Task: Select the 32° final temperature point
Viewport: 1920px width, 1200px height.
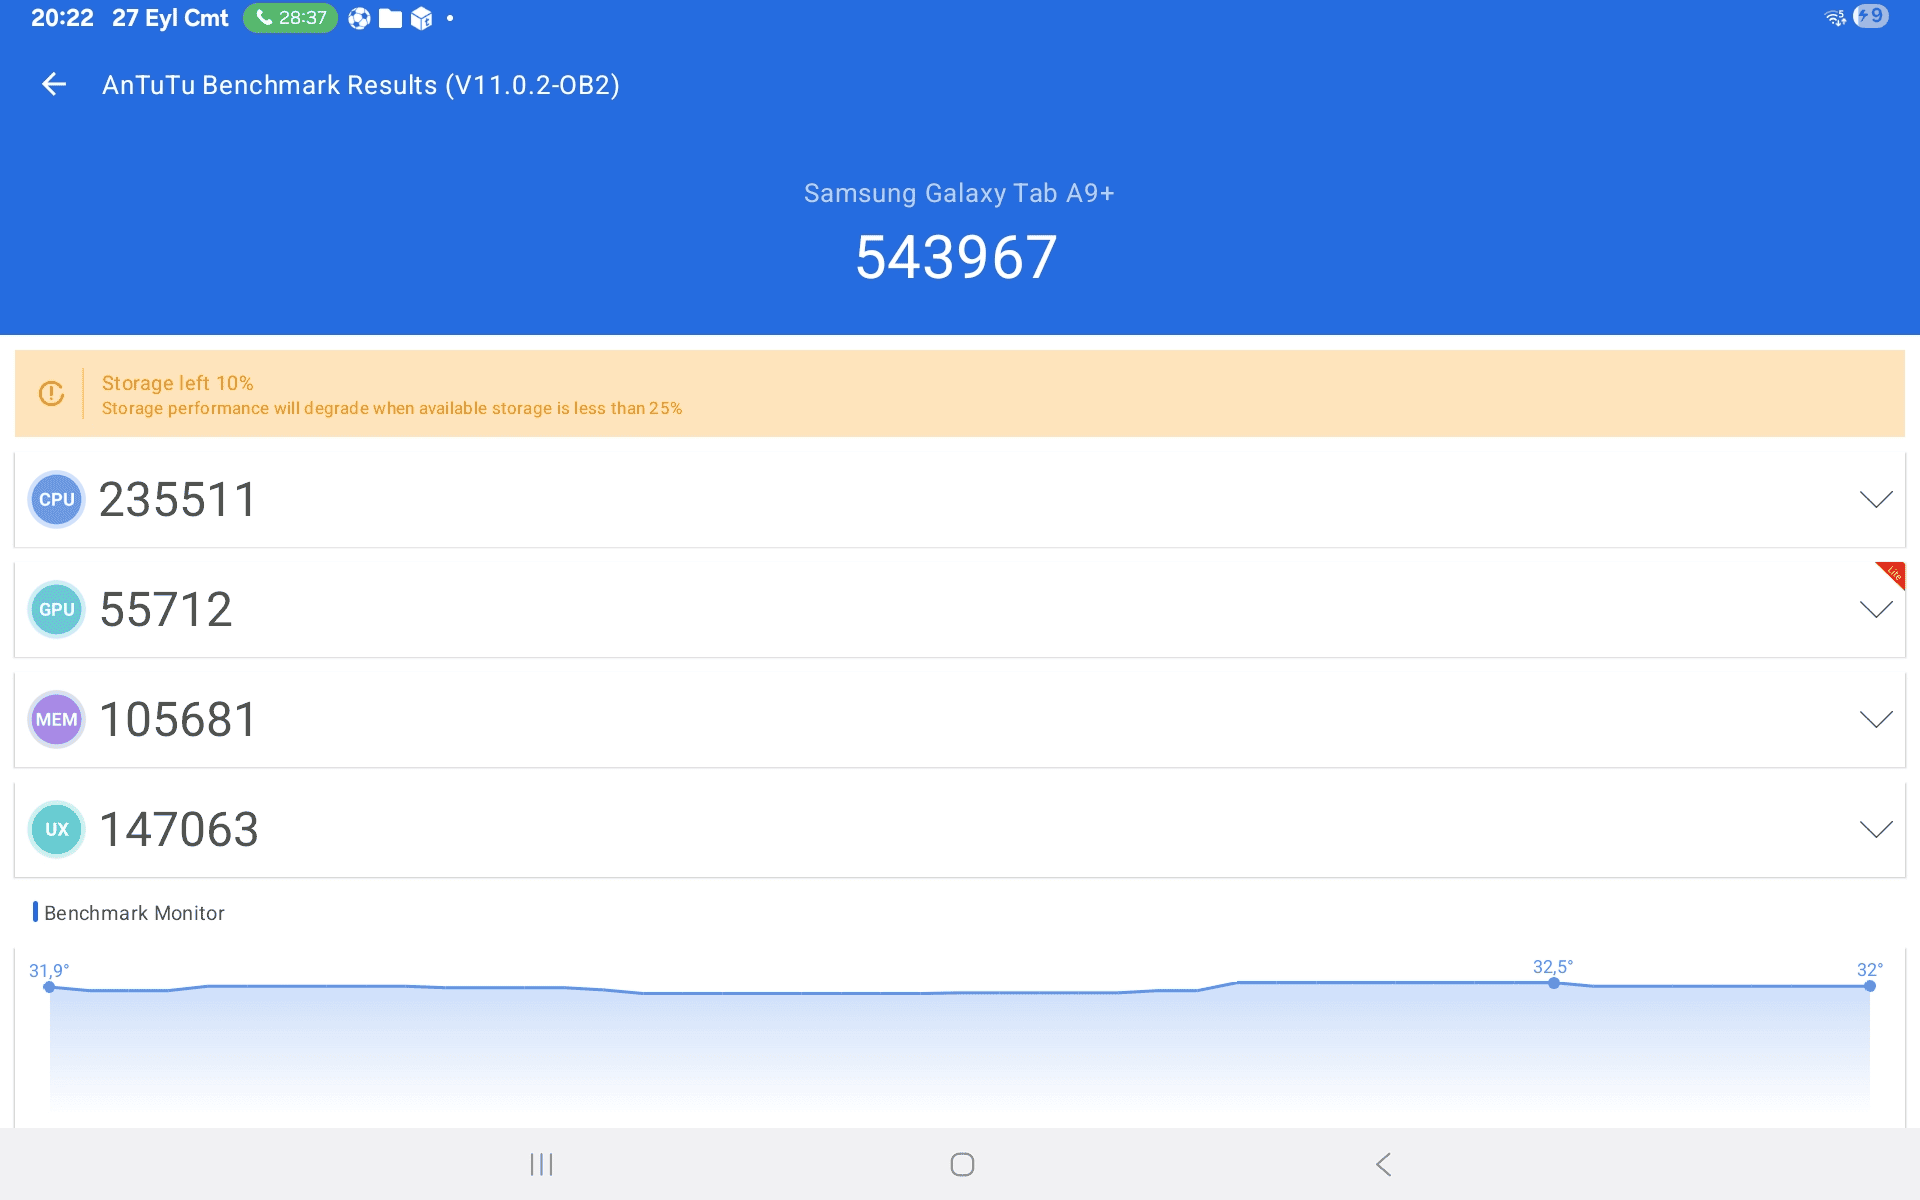Action: [1870, 986]
